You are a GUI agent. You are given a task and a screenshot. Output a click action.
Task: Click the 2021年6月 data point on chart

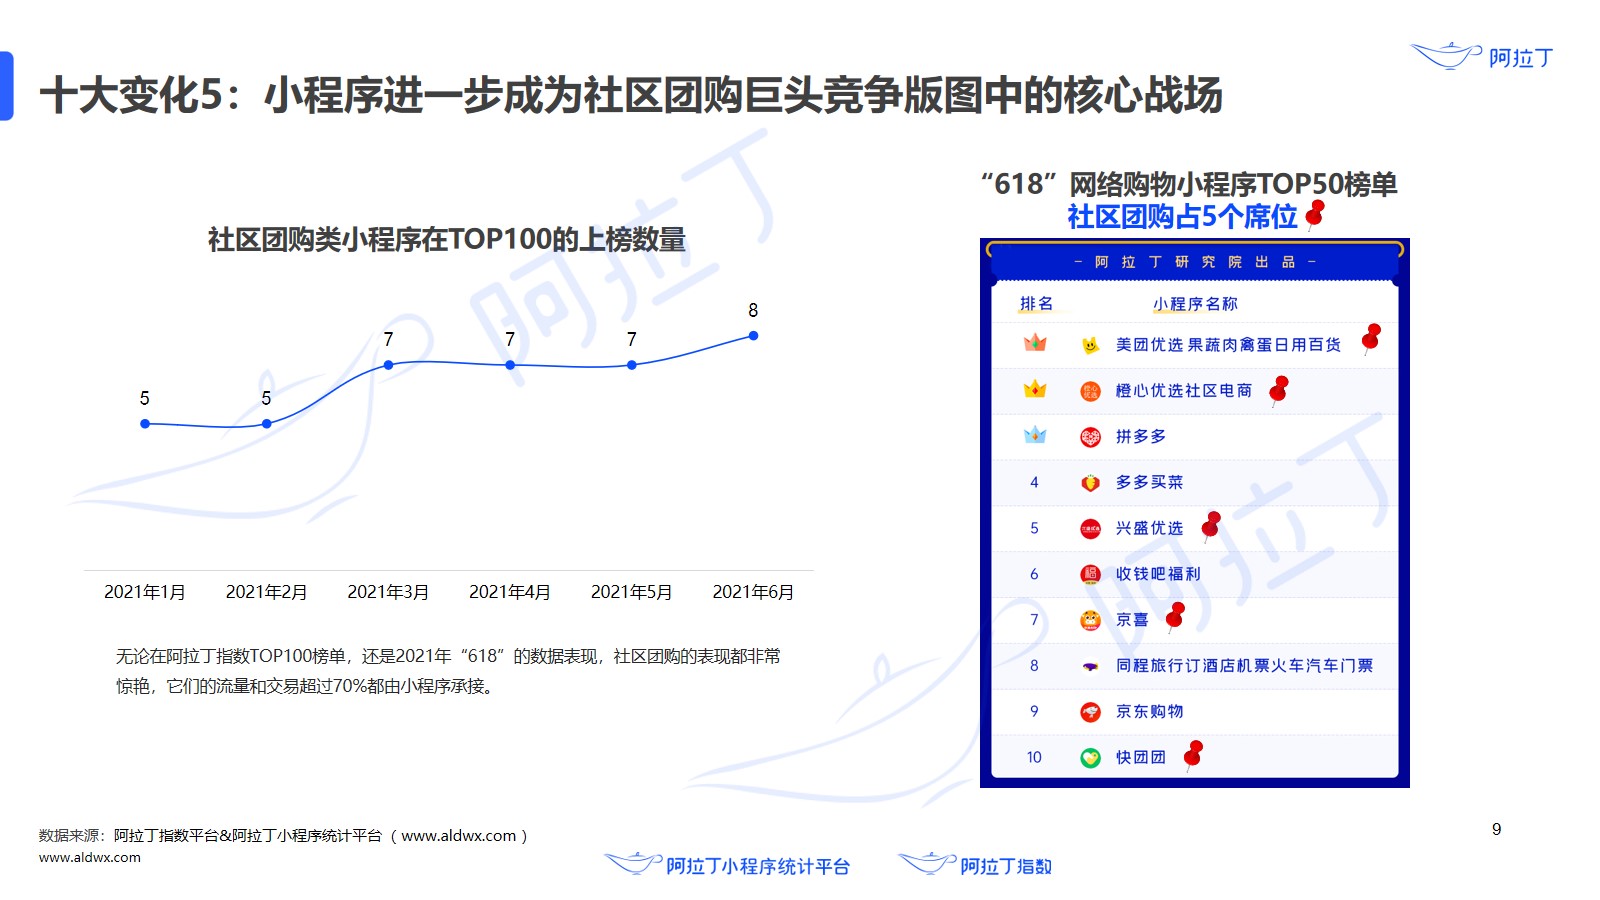pyautogui.click(x=753, y=336)
